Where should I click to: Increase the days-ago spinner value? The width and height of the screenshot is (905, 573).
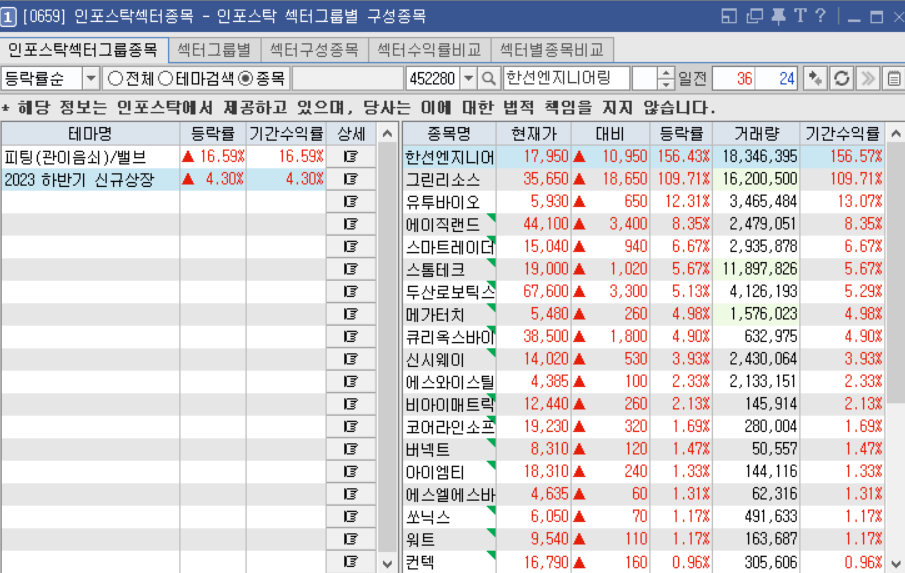(666, 73)
